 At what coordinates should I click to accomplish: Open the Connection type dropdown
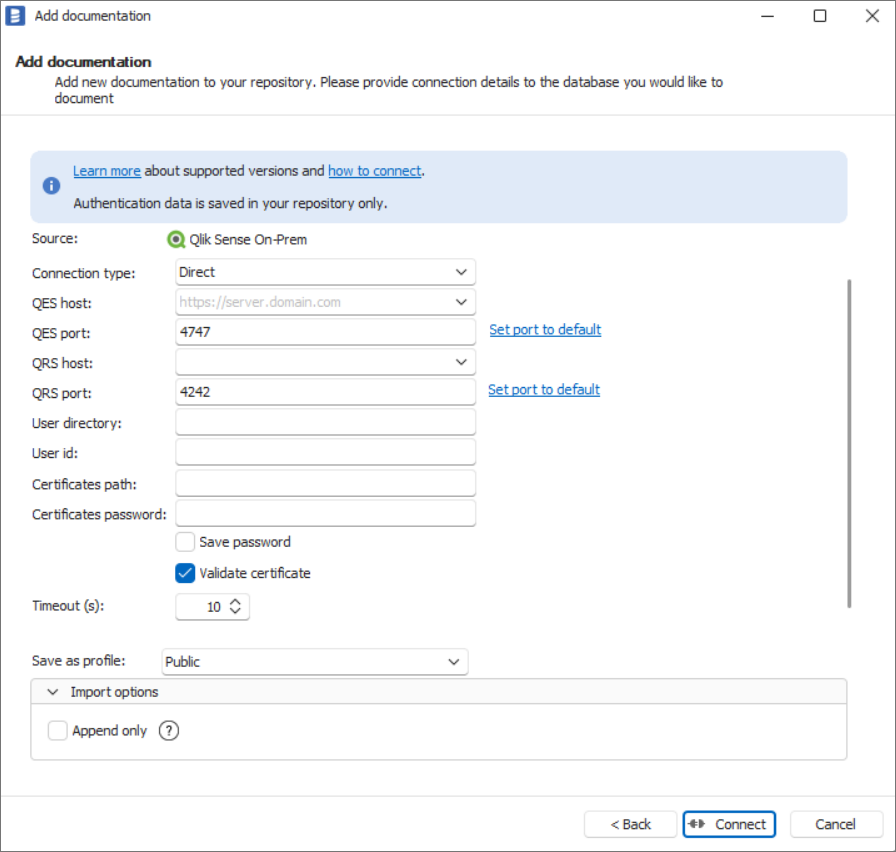(325, 272)
